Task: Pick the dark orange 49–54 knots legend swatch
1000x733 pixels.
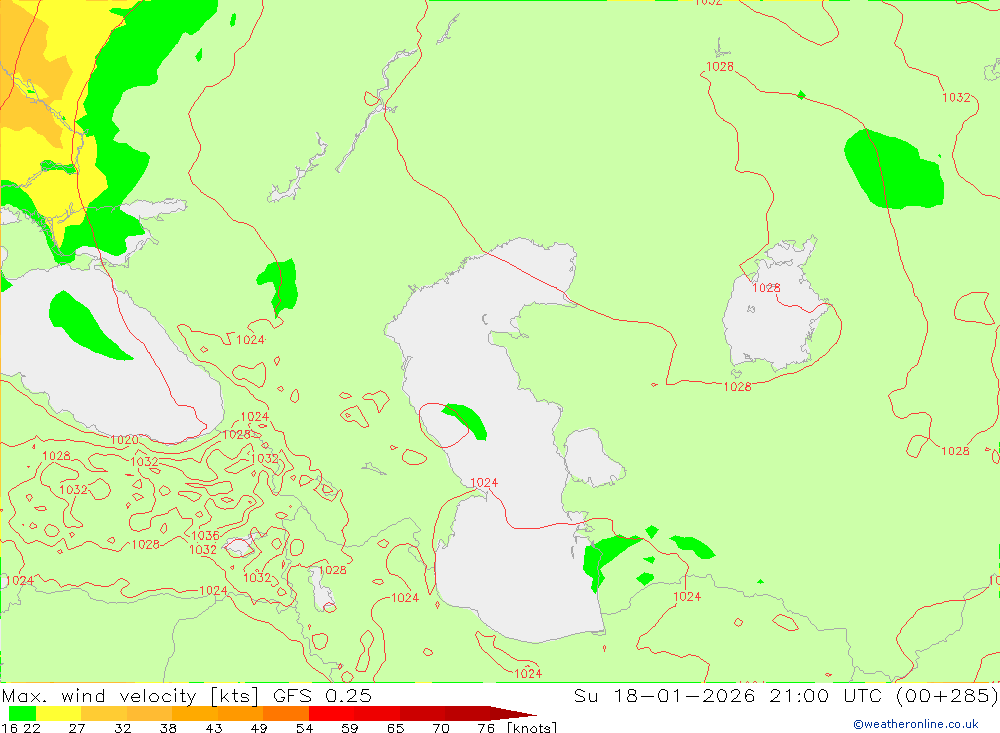Action: click(x=286, y=713)
